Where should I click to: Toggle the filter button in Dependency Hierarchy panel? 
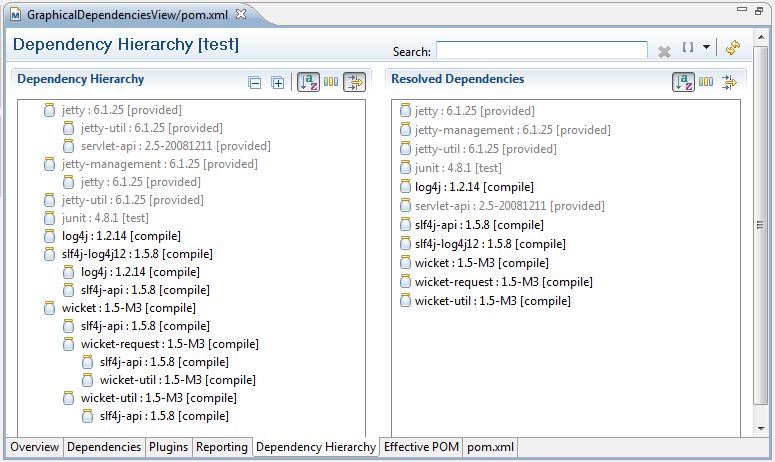tap(354, 82)
